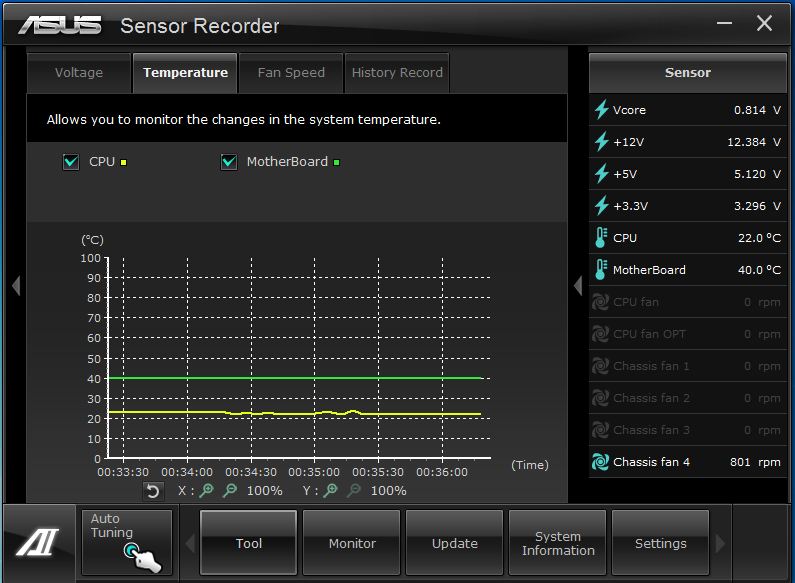The height and width of the screenshot is (583, 795).
Task: Click the Chassis fan 1 icon
Action: coord(601,366)
